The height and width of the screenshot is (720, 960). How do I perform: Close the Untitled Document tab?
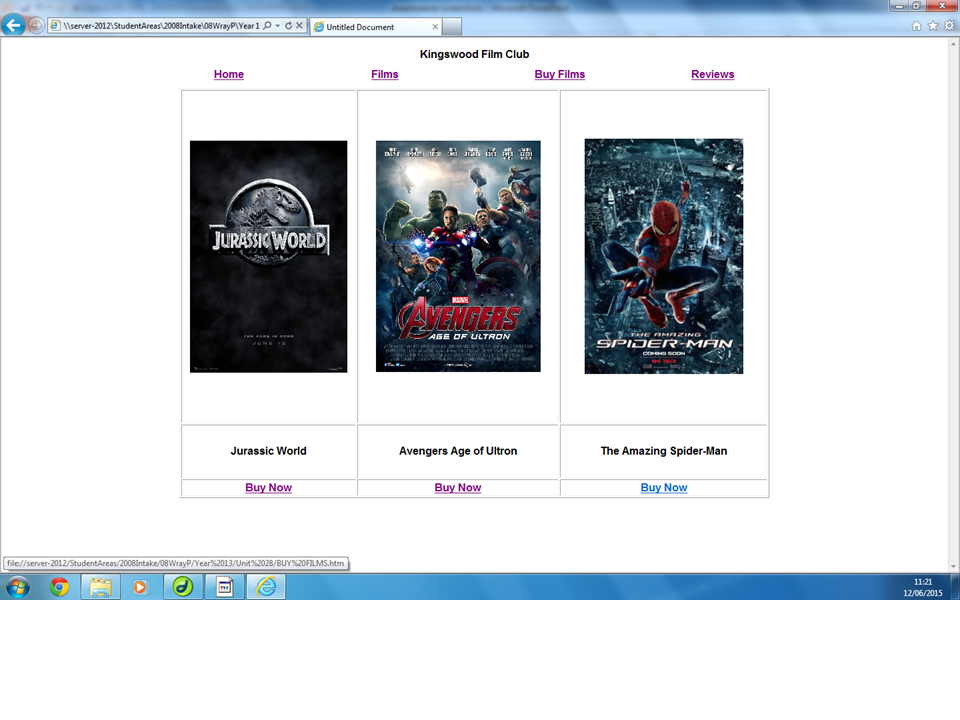[x=435, y=26]
